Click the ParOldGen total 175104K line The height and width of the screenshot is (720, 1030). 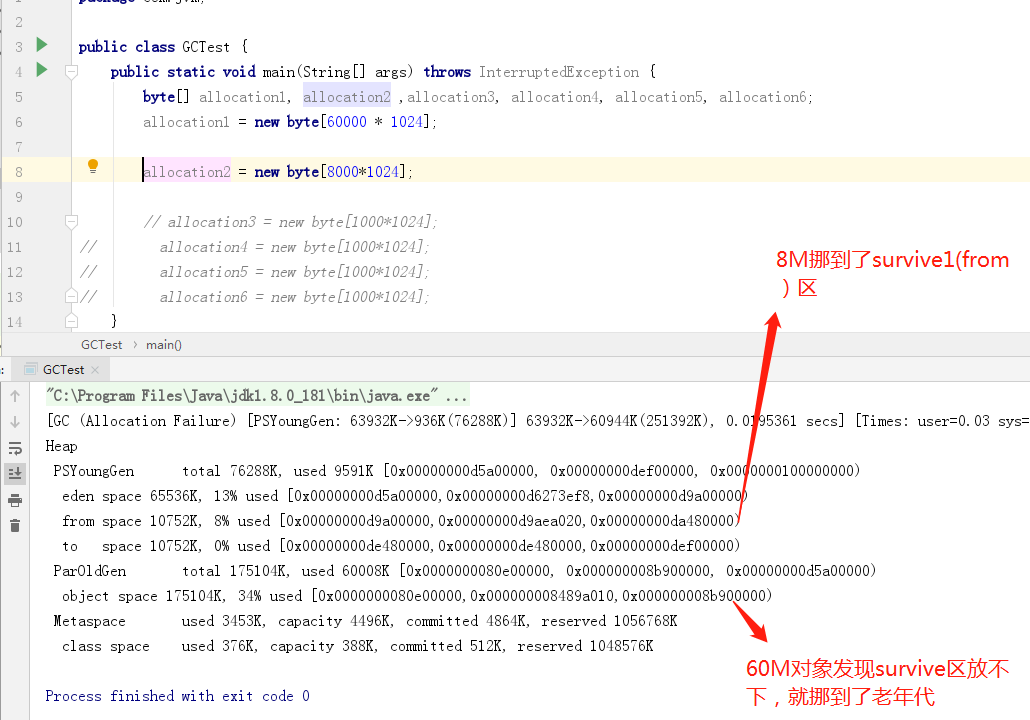point(464,571)
